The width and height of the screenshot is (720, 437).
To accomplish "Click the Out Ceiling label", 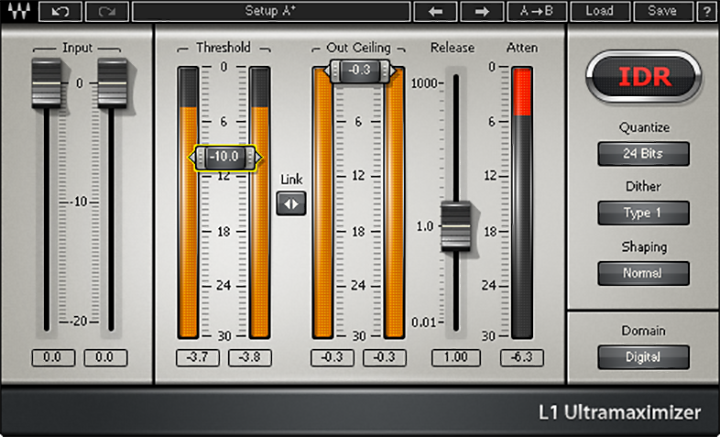I will pos(358,47).
